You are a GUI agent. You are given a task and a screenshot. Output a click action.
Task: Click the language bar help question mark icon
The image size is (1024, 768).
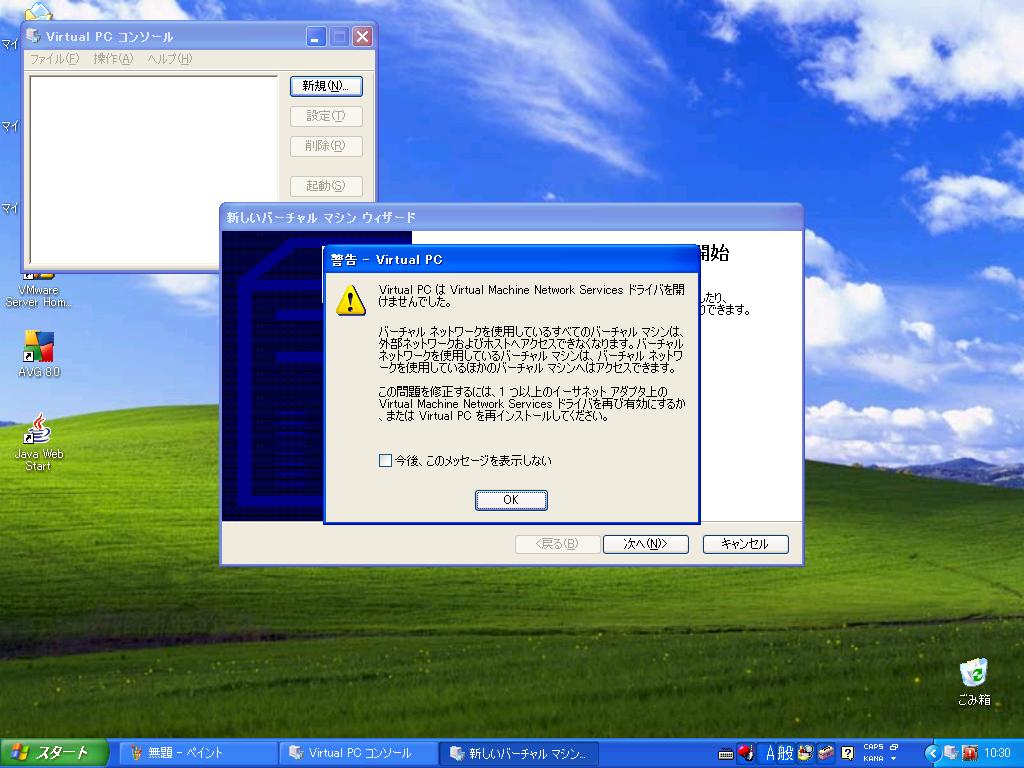[x=847, y=754]
